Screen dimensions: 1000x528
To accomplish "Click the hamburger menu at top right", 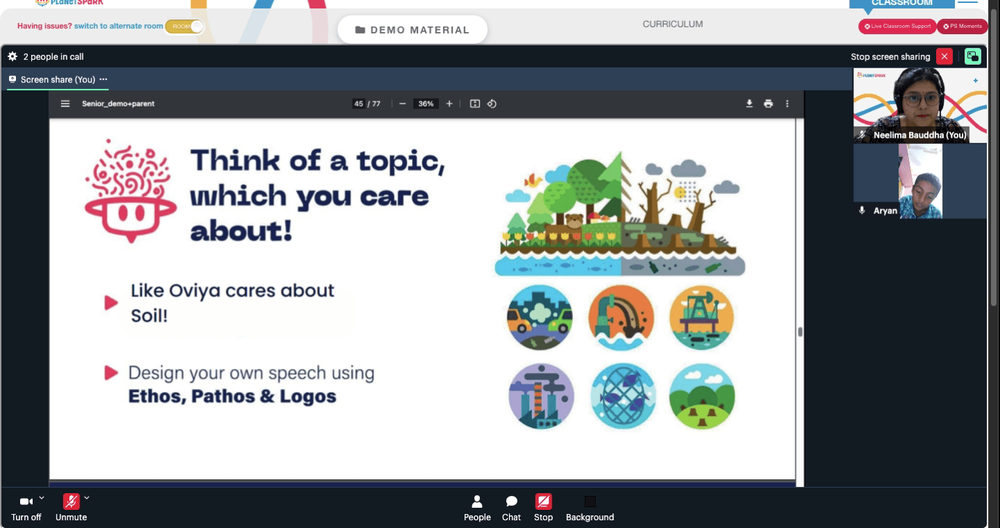I will point(967,3).
